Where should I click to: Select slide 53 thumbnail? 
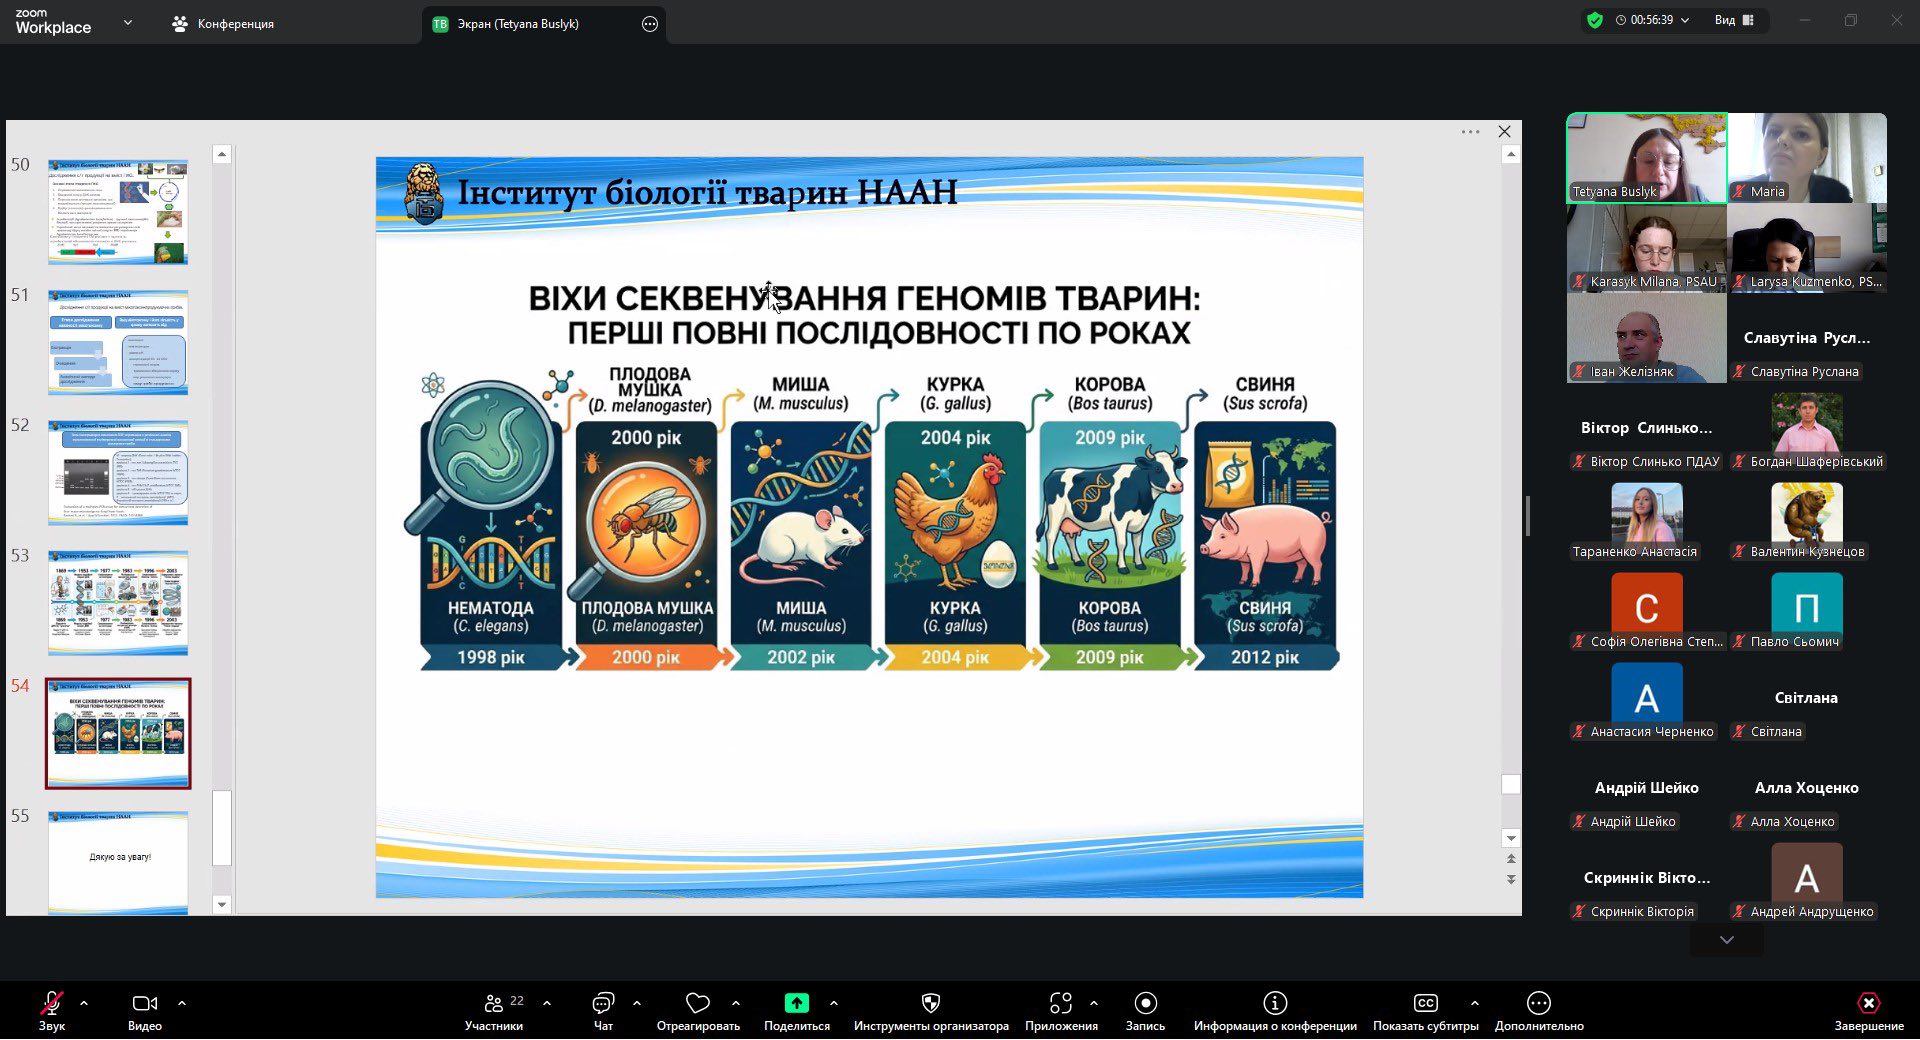pos(118,602)
